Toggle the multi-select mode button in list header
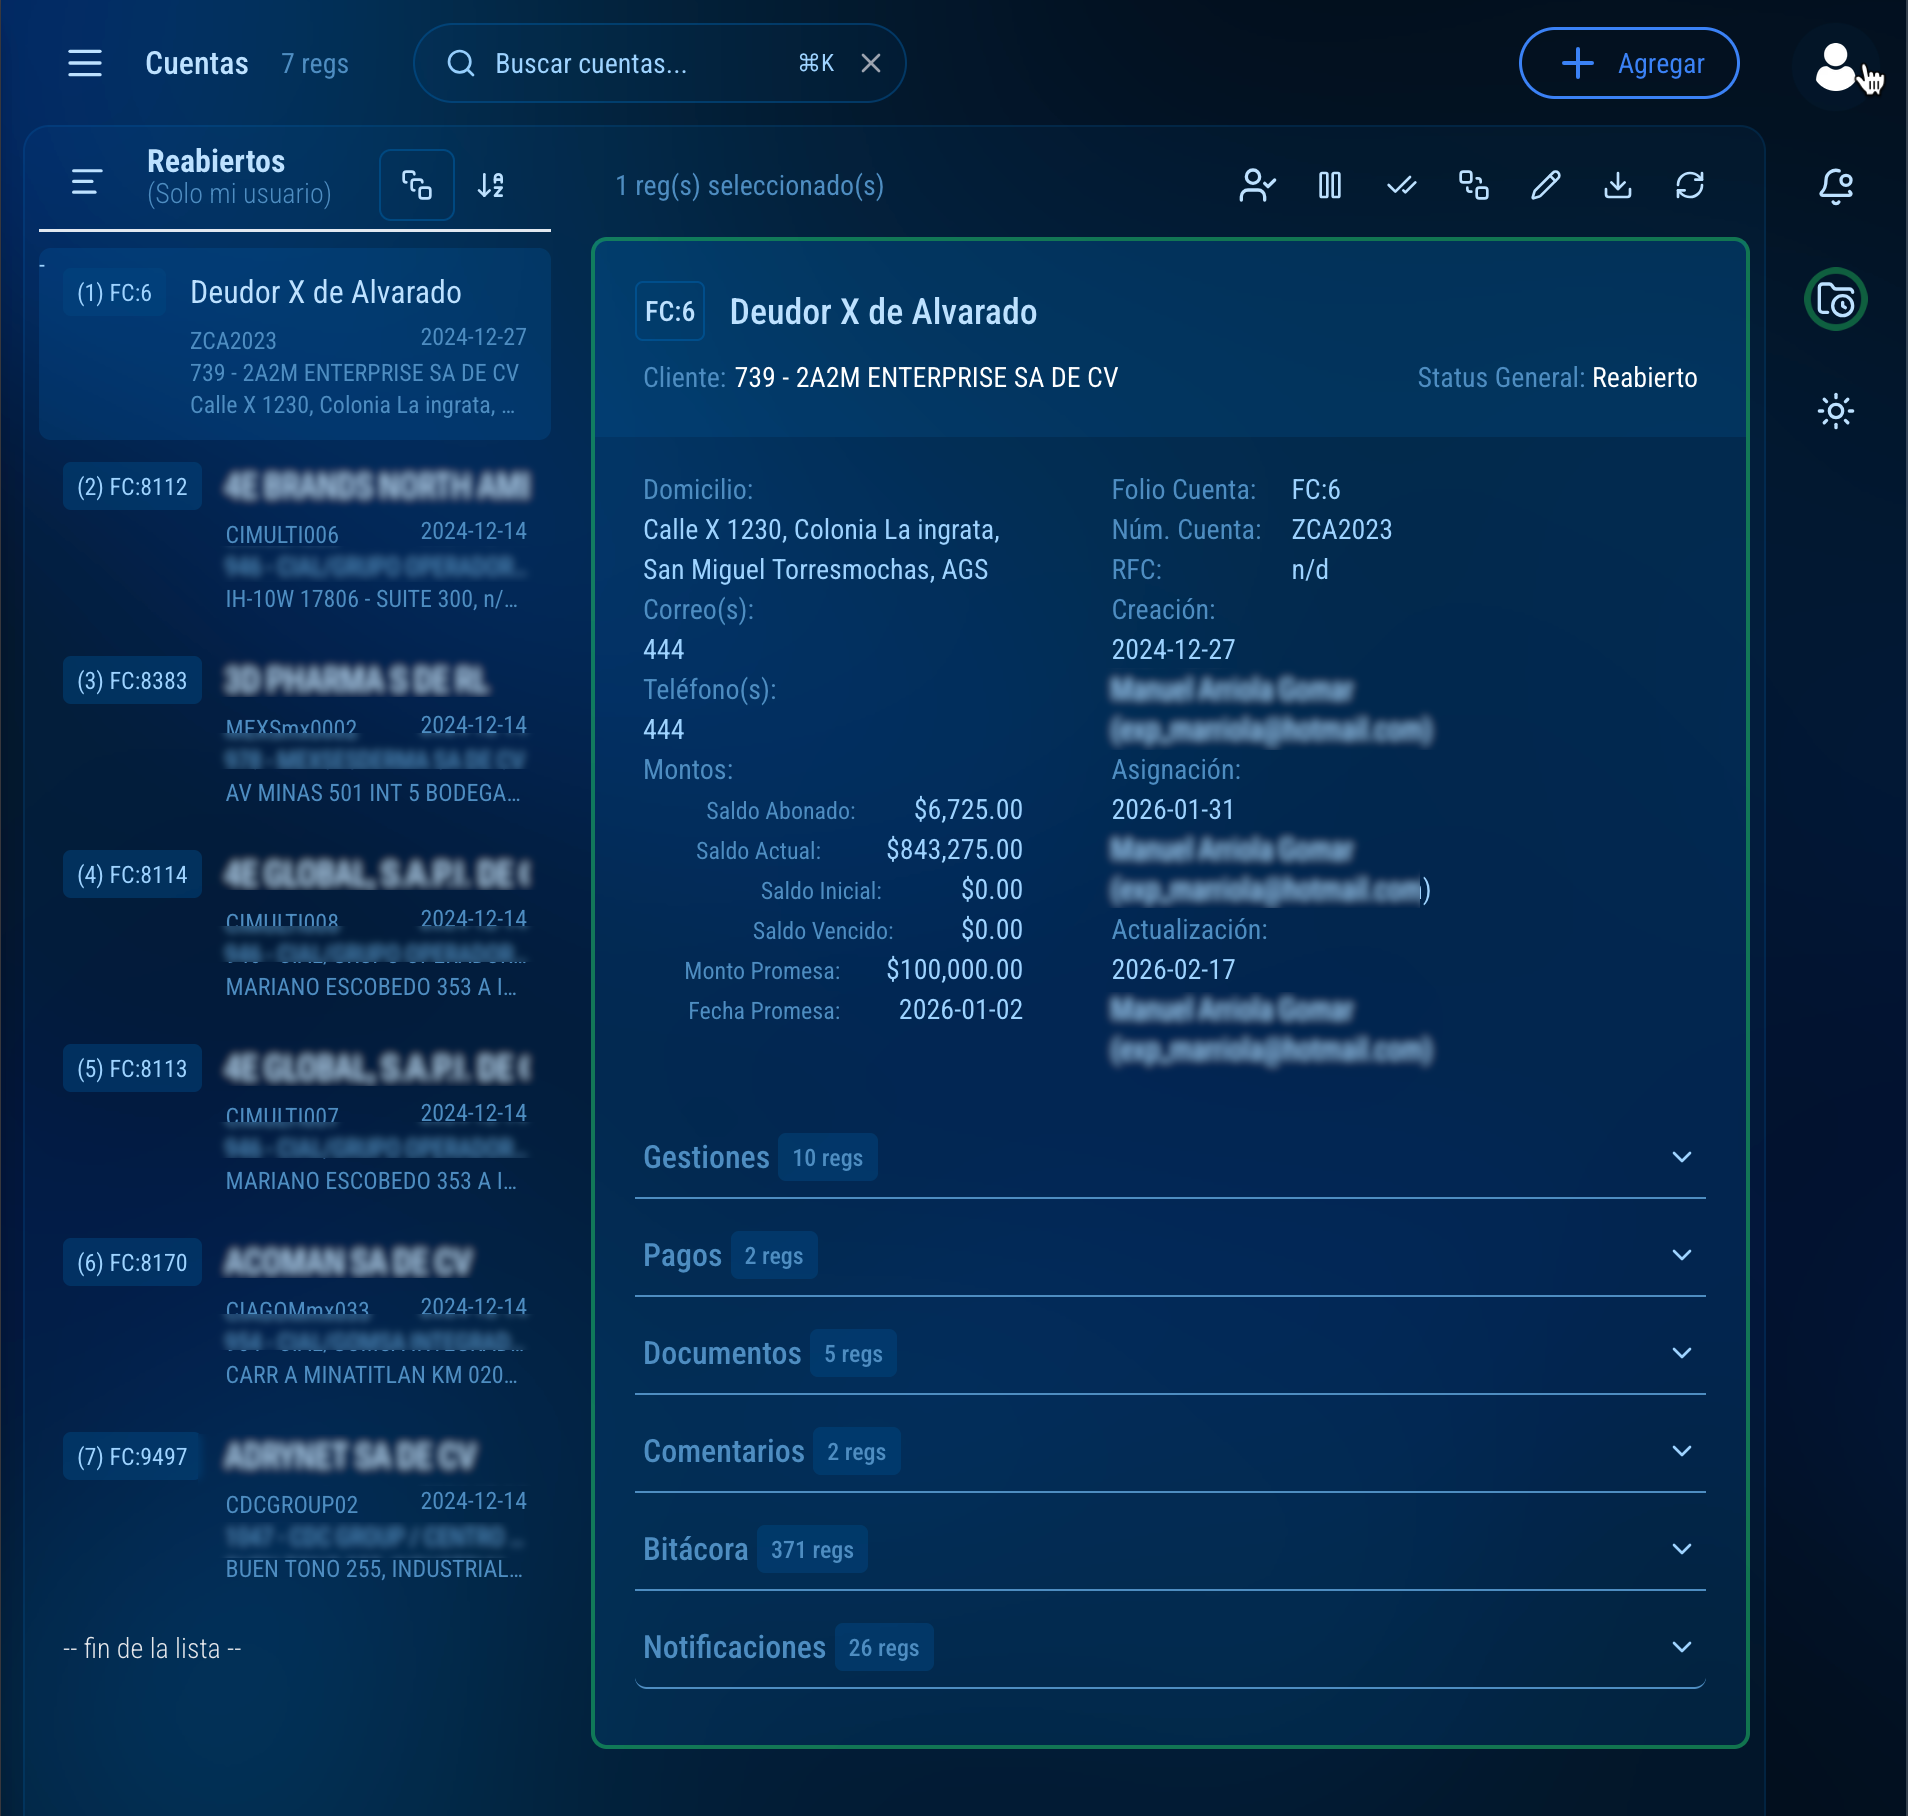The width and height of the screenshot is (1908, 1816). click(x=417, y=185)
